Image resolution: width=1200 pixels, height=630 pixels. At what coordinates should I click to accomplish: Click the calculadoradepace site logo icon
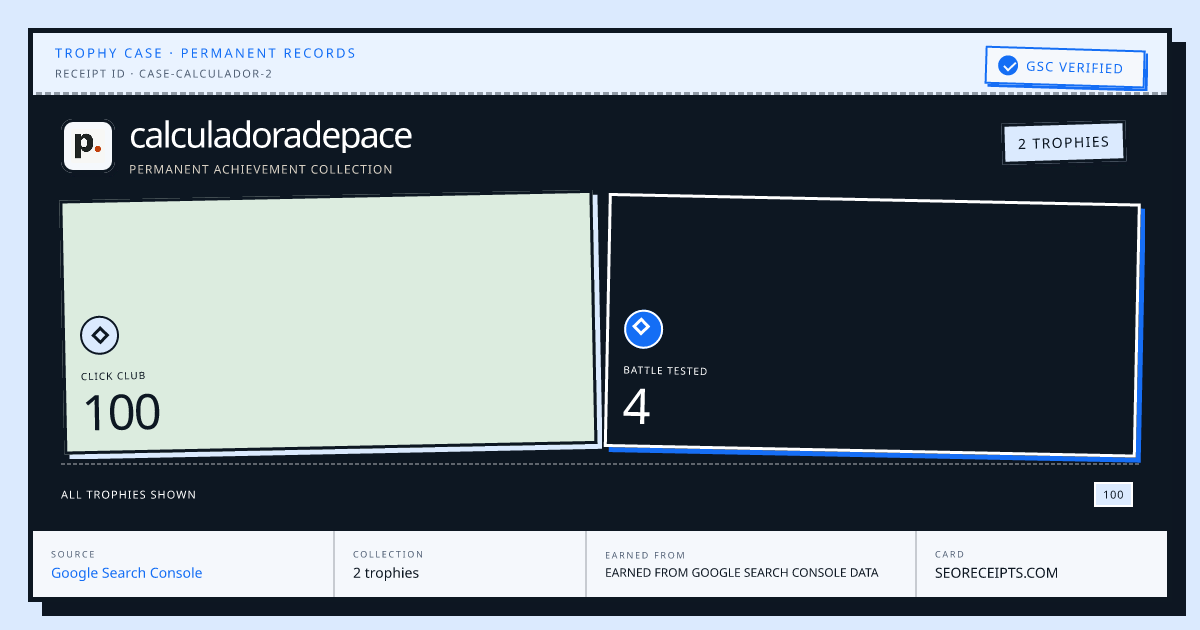pos(88,146)
